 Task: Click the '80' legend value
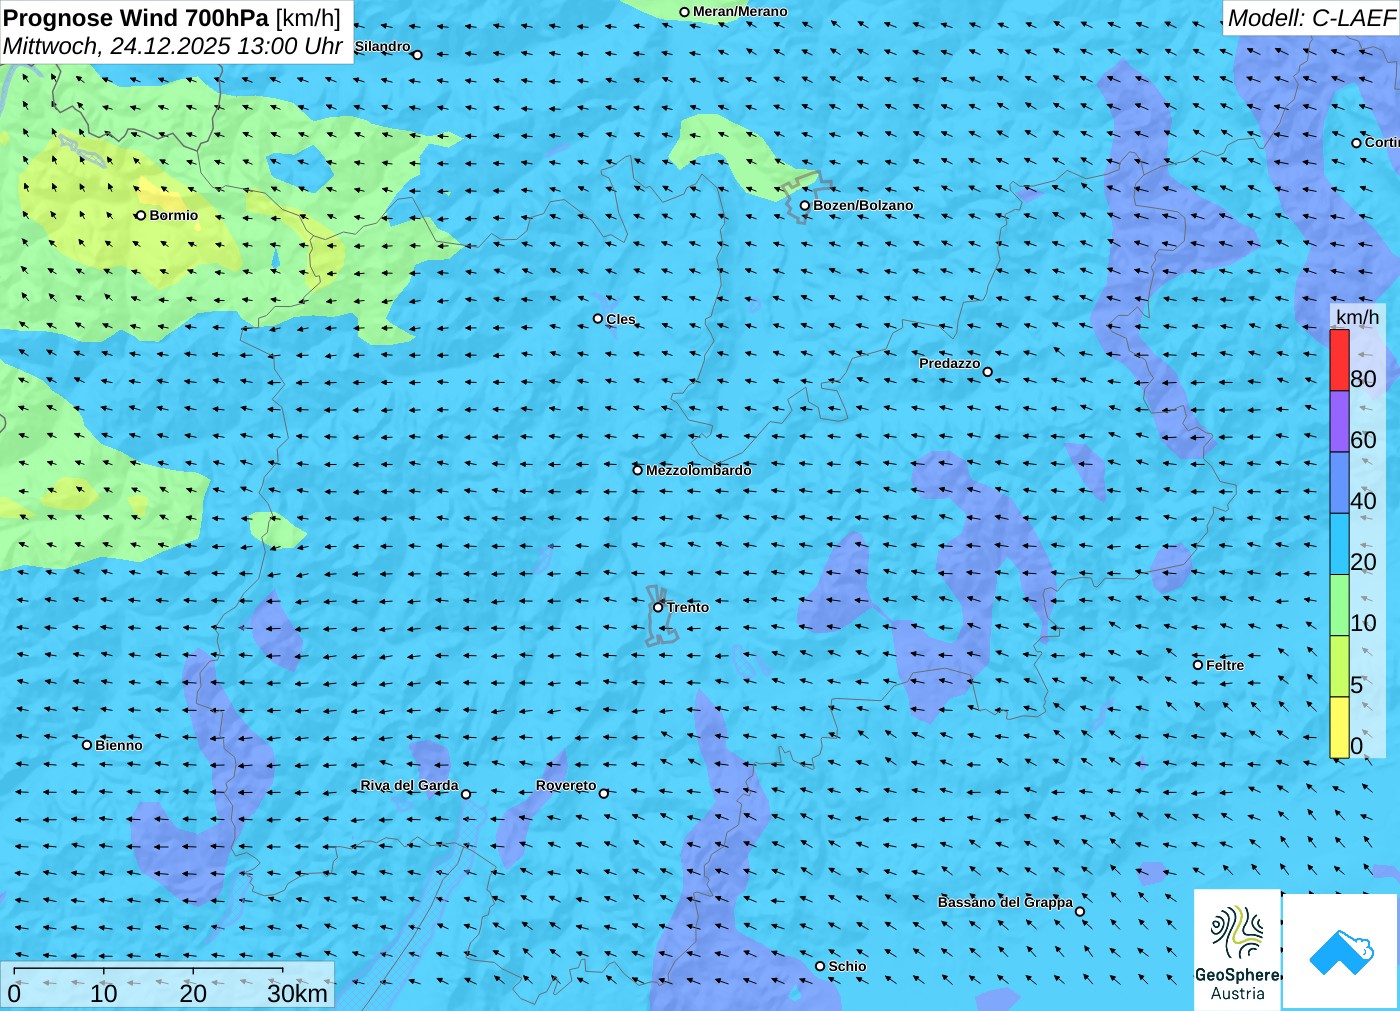(x=1363, y=379)
